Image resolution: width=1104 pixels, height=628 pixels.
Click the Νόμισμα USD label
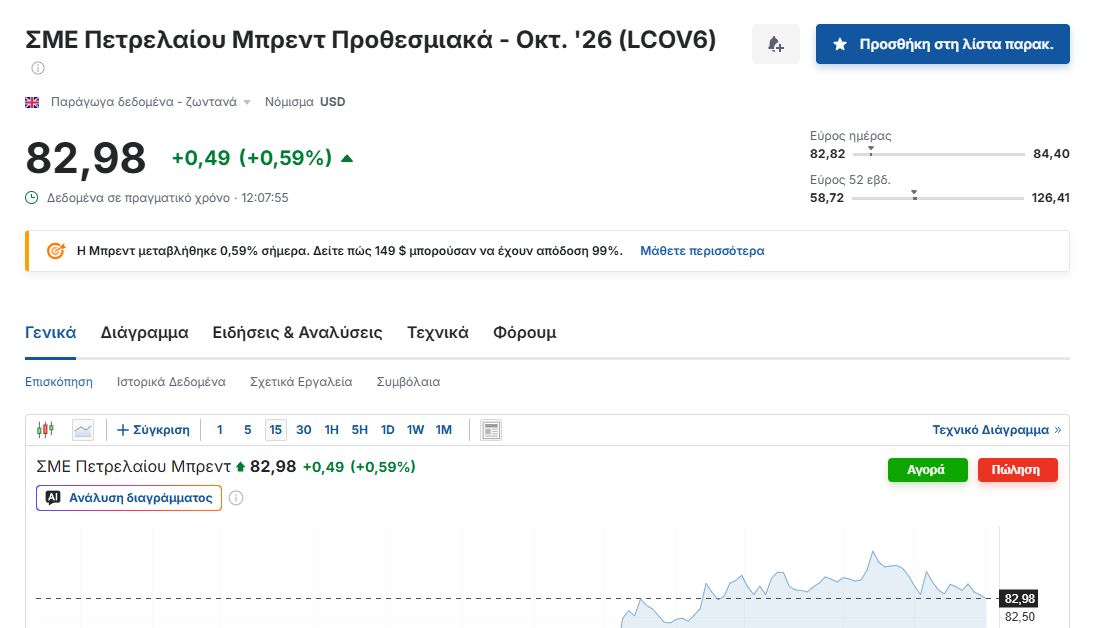(305, 102)
